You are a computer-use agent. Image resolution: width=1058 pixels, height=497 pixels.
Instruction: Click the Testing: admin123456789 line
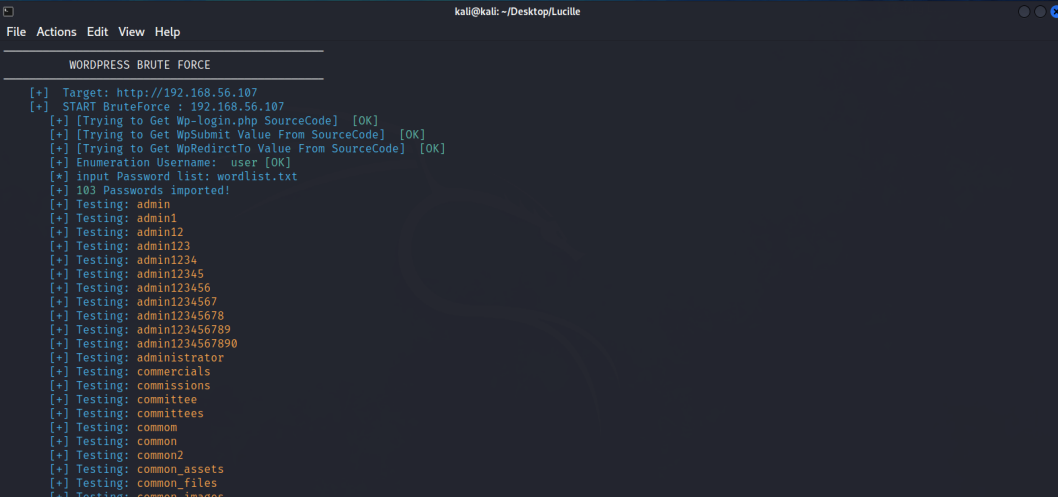140,330
